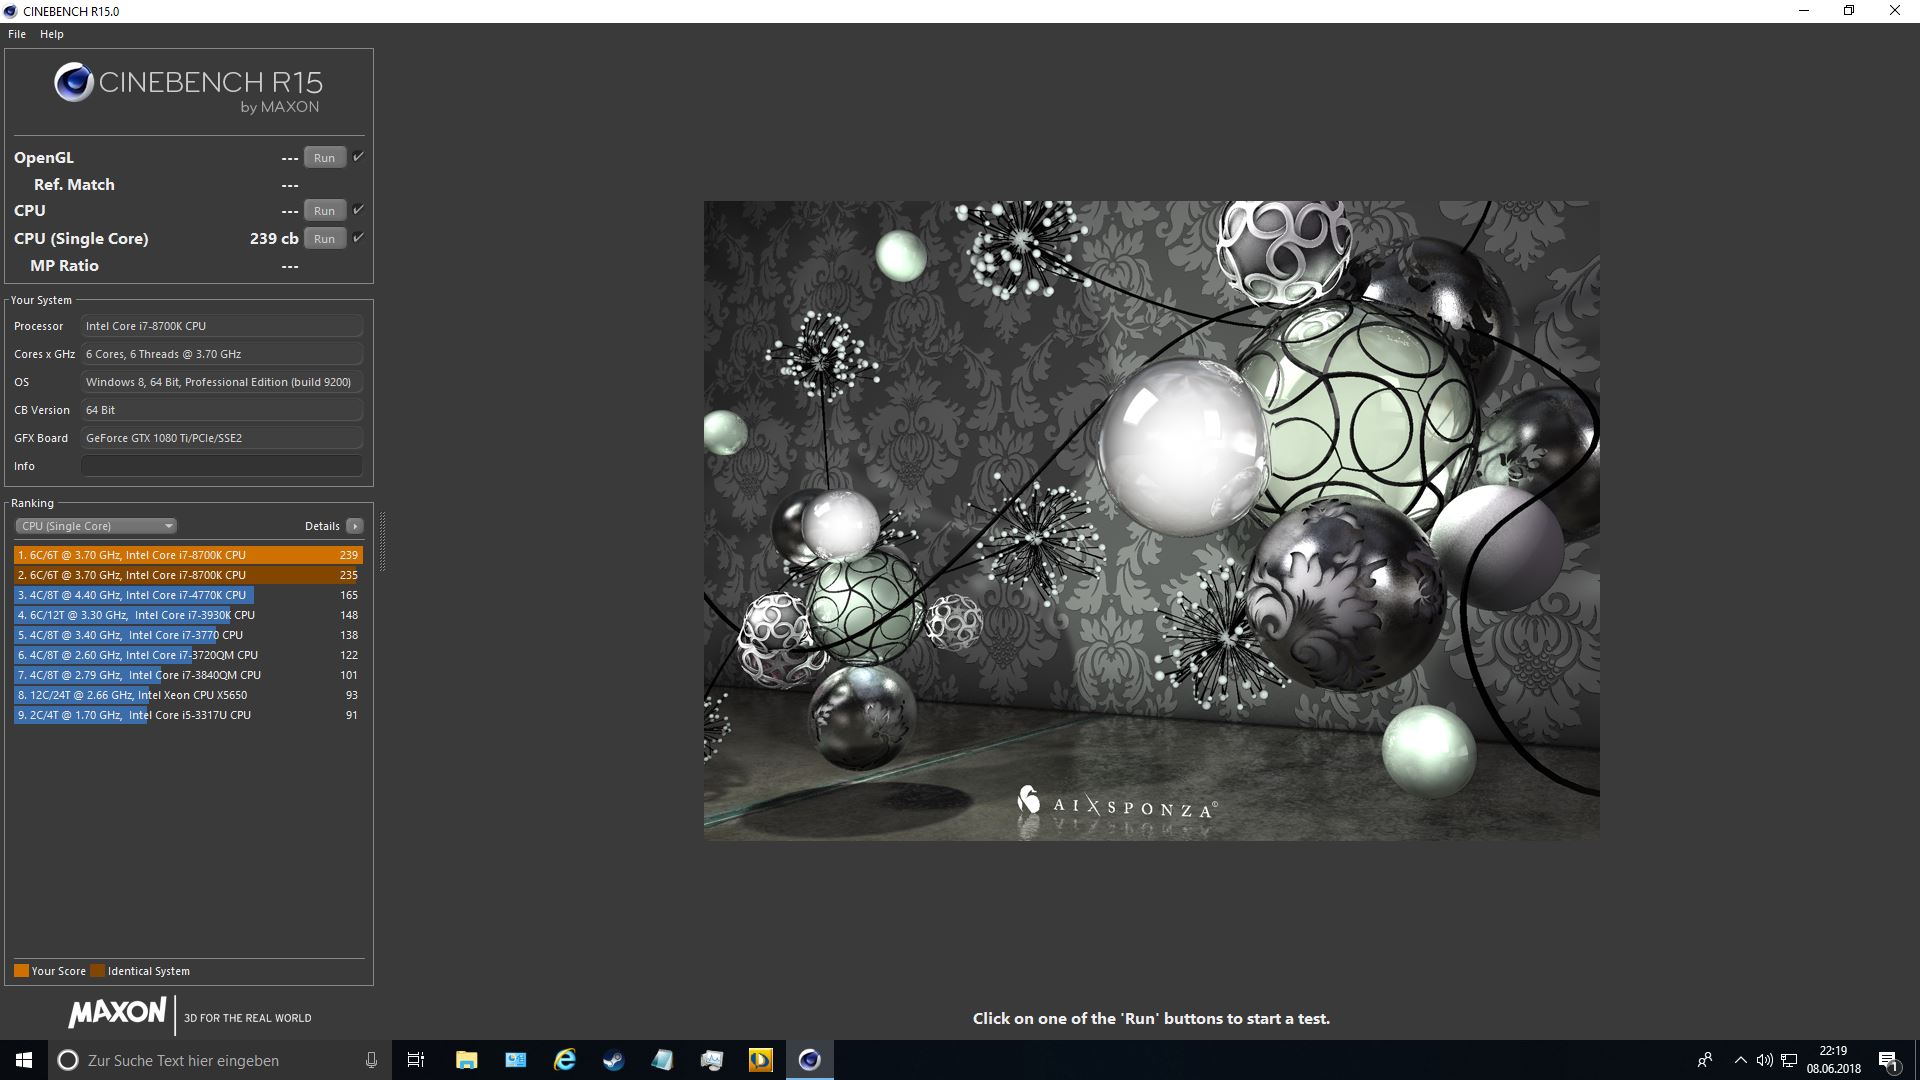Click inside the Info text field
Screen dimensions: 1920x1080
[x=220, y=465]
